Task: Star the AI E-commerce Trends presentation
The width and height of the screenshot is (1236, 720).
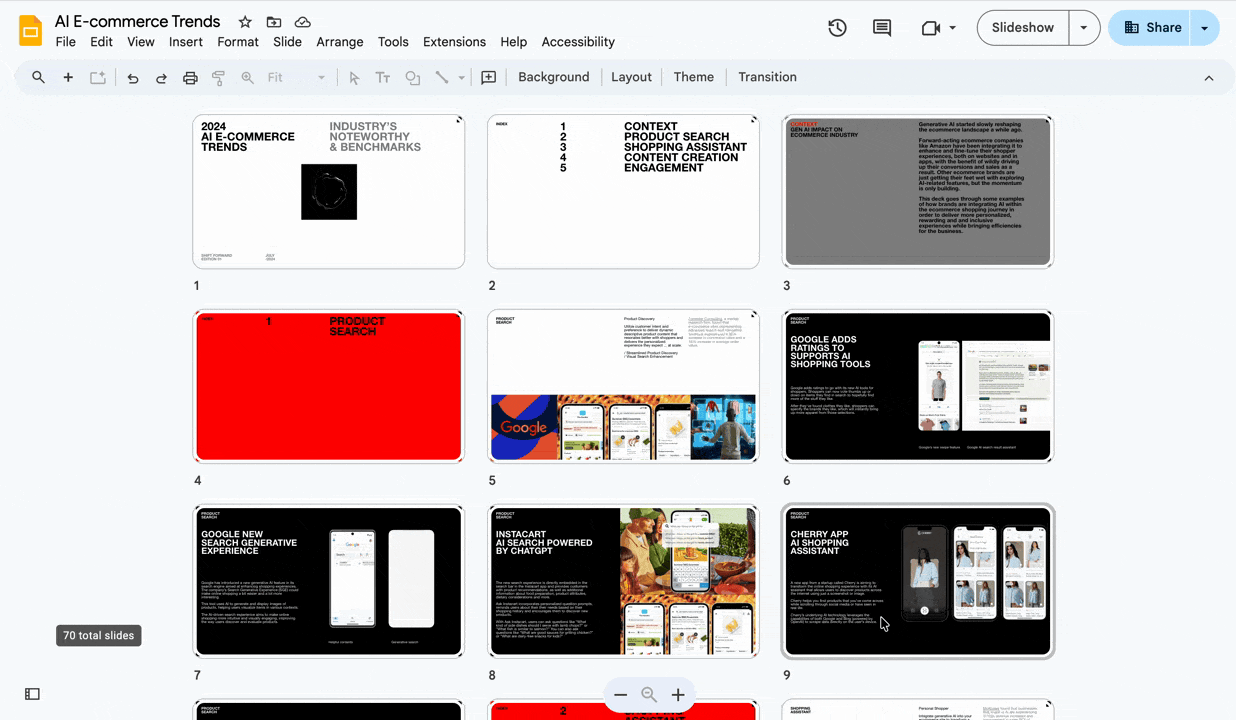Action: (245, 22)
